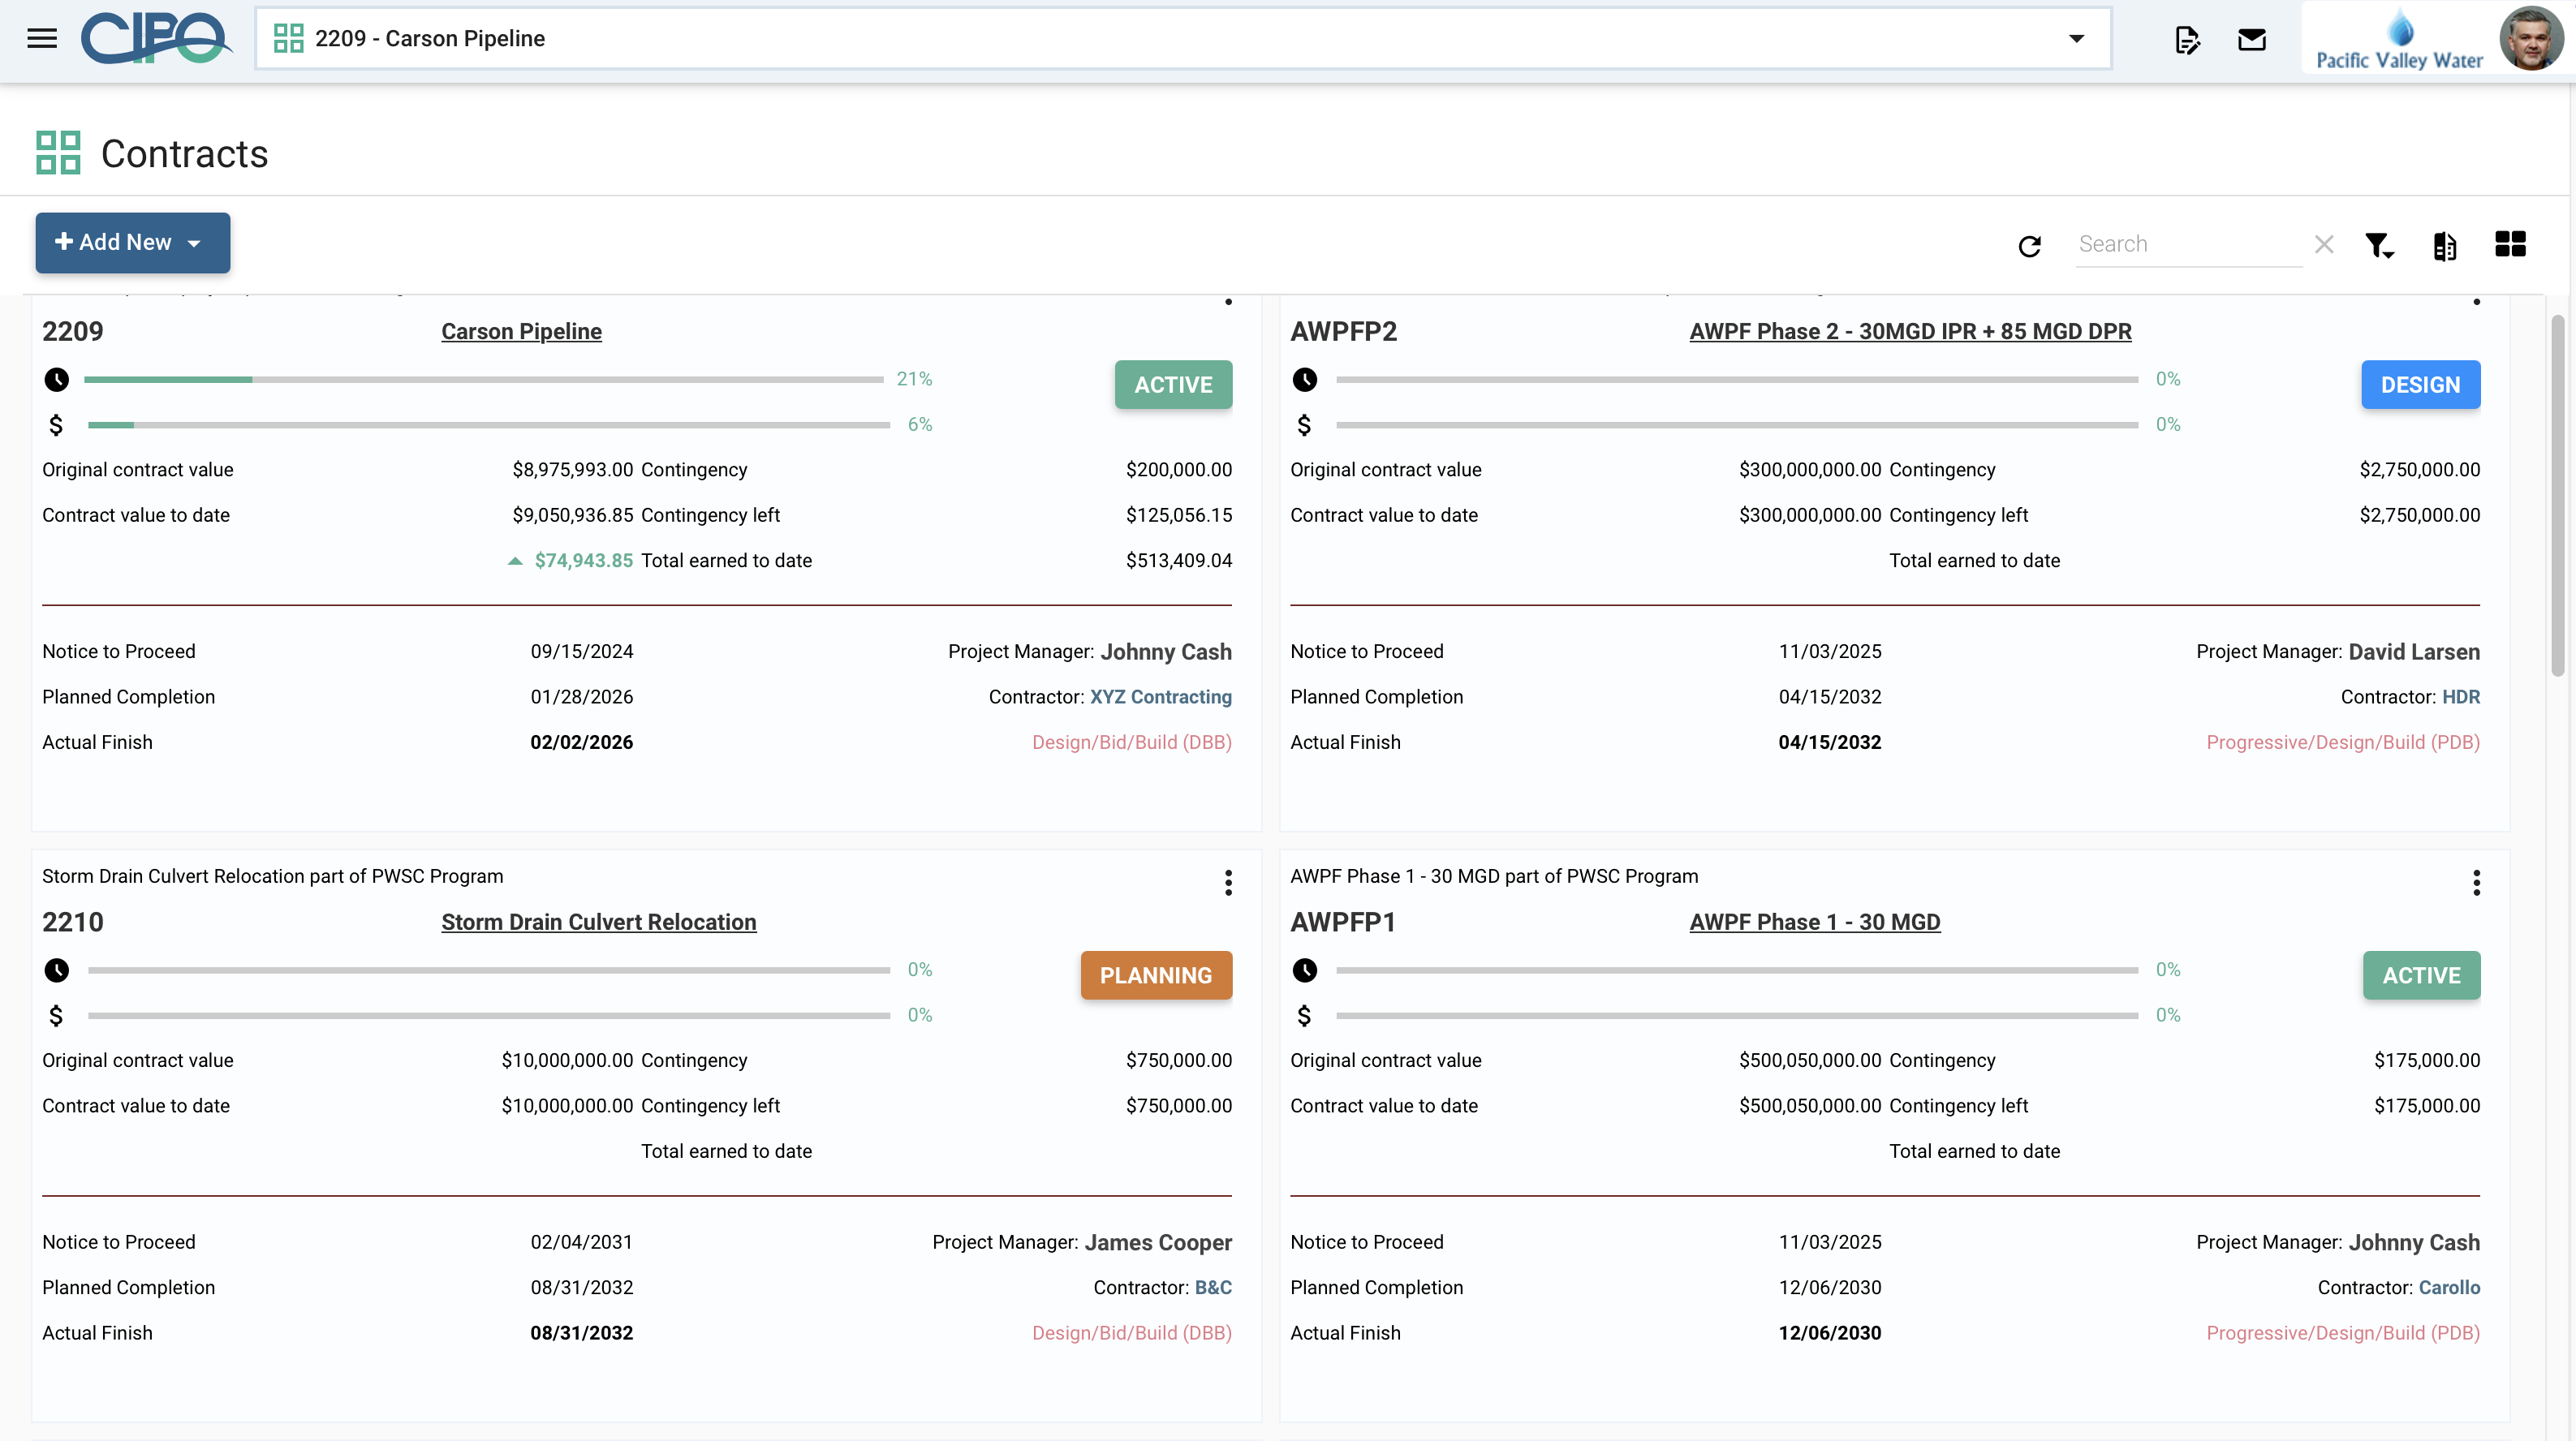This screenshot has height=1441, width=2576.
Task: Click the PLANNING status badge
Action: click(1155, 975)
